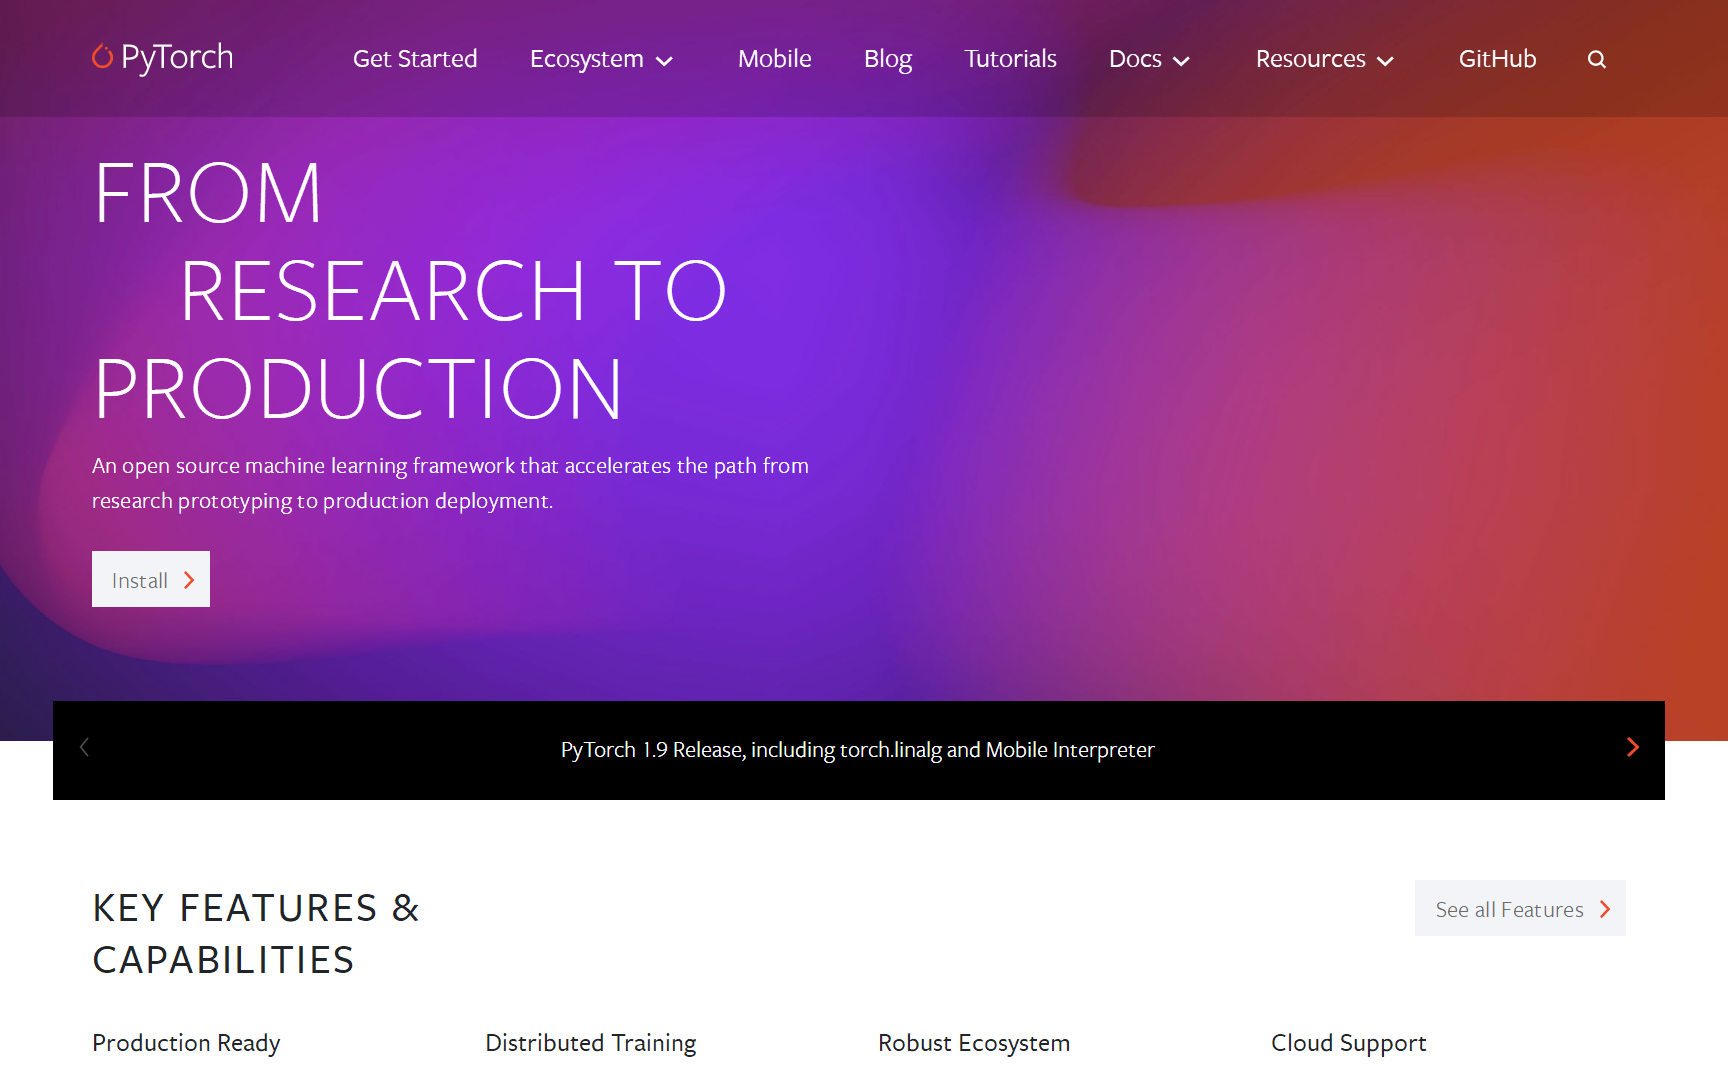Navigate to Tutorials

tap(1010, 59)
